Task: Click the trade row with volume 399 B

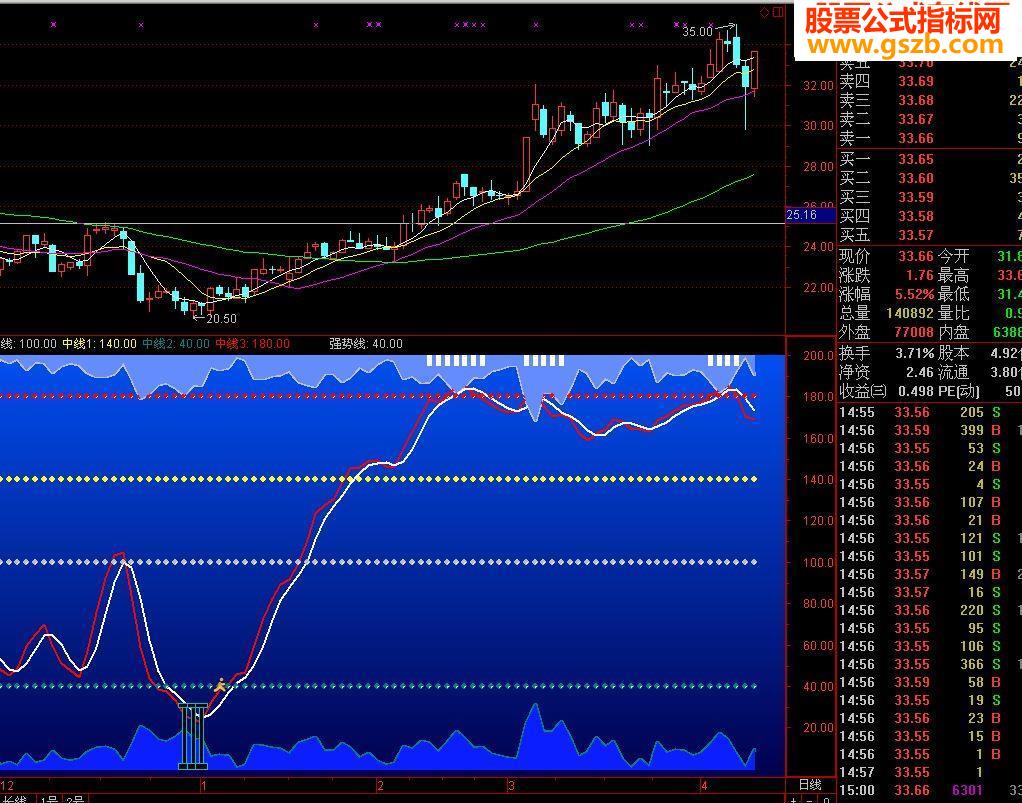Action: pyautogui.click(x=929, y=430)
